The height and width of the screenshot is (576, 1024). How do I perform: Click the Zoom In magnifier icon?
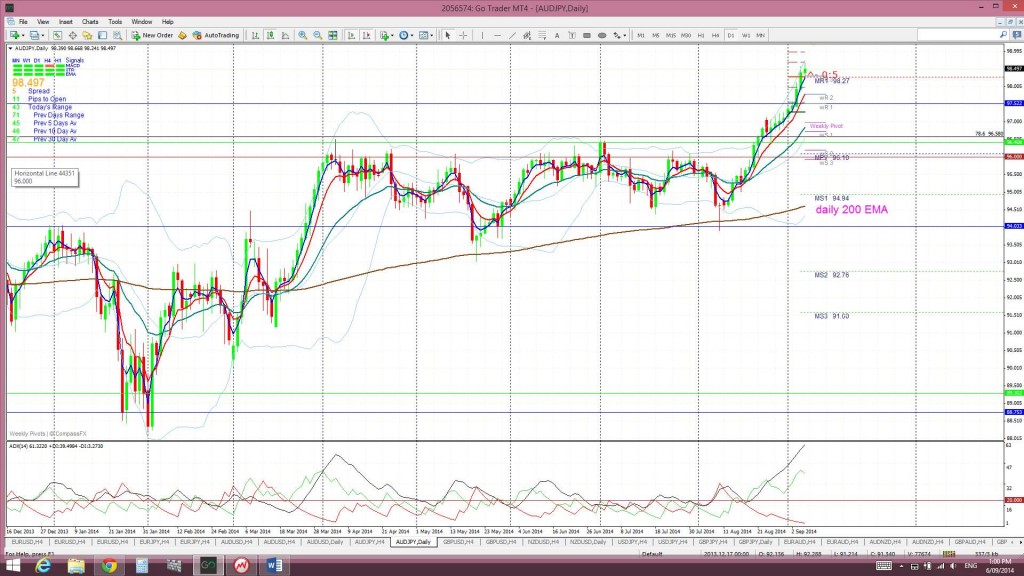pyautogui.click(x=305, y=35)
